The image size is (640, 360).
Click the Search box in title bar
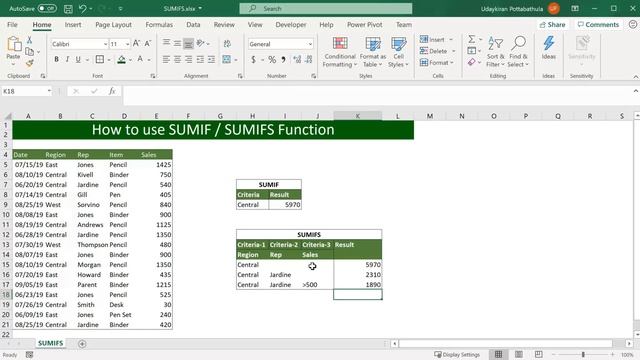326,9
